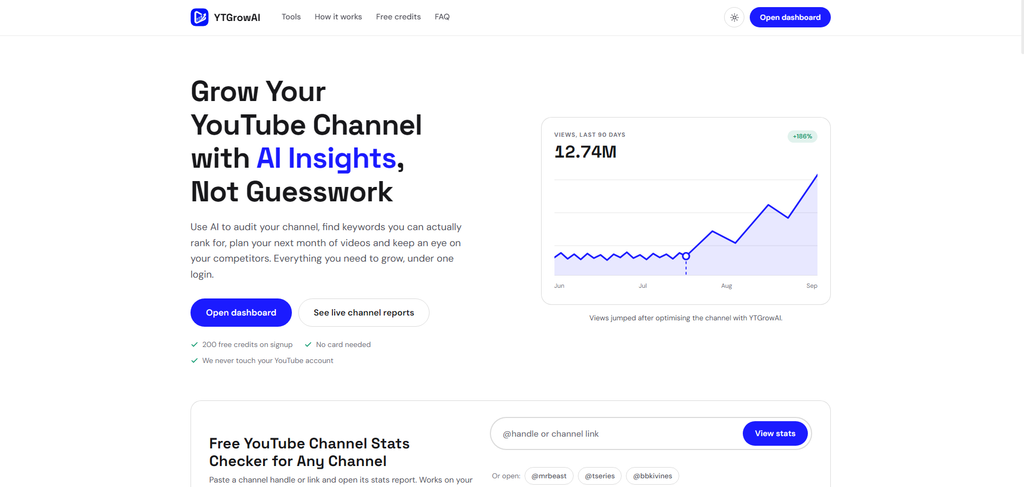The height and width of the screenshot is (487, 1024).
Task: Open See live channel reports
Action: click(x=364, y=313)
